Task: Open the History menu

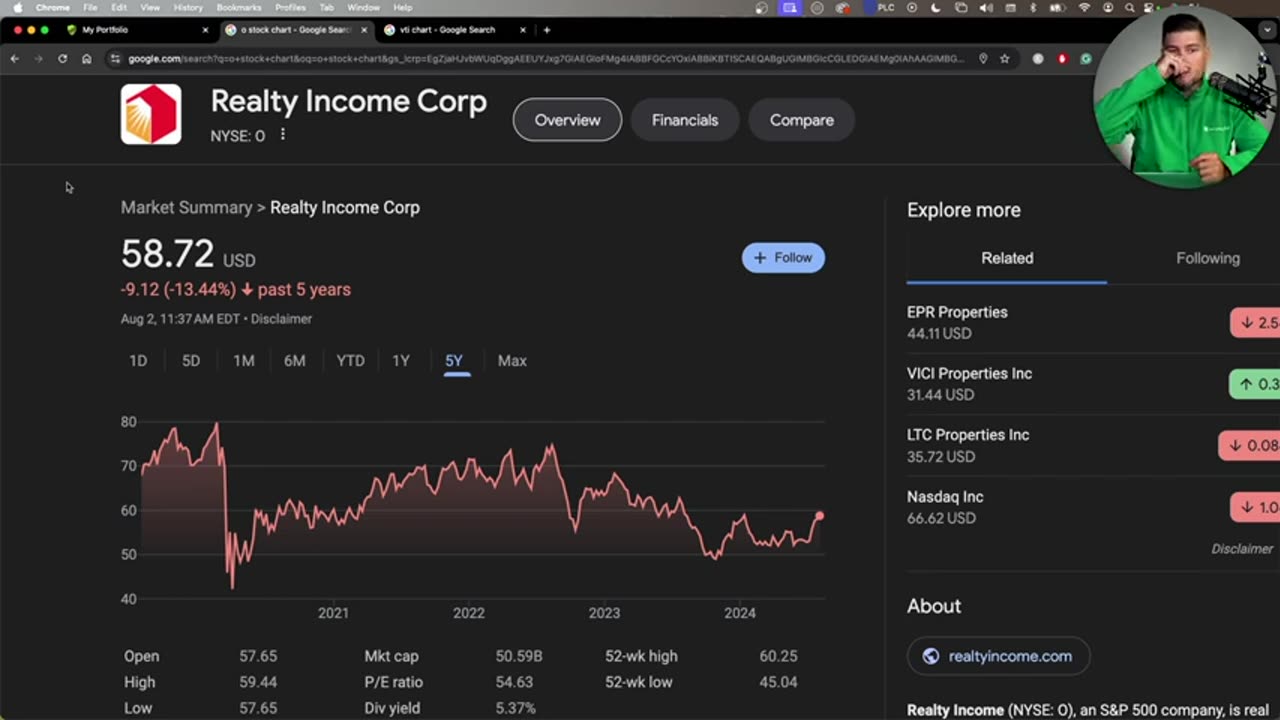Action: (x=188, y=7)
